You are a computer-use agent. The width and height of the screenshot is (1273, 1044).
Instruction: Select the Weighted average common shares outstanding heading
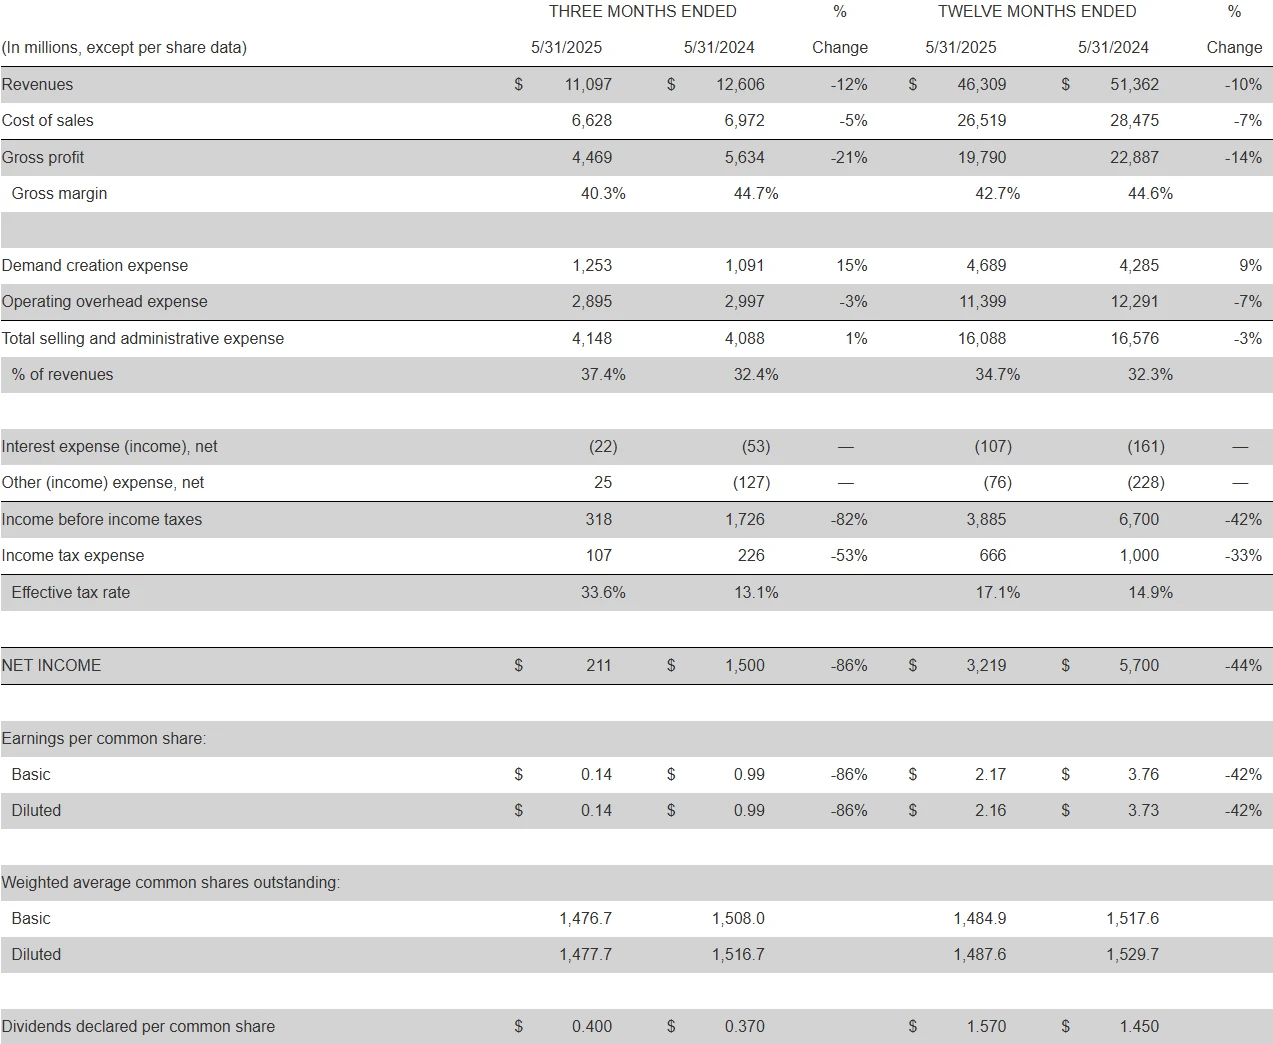(x=171, y=883)
